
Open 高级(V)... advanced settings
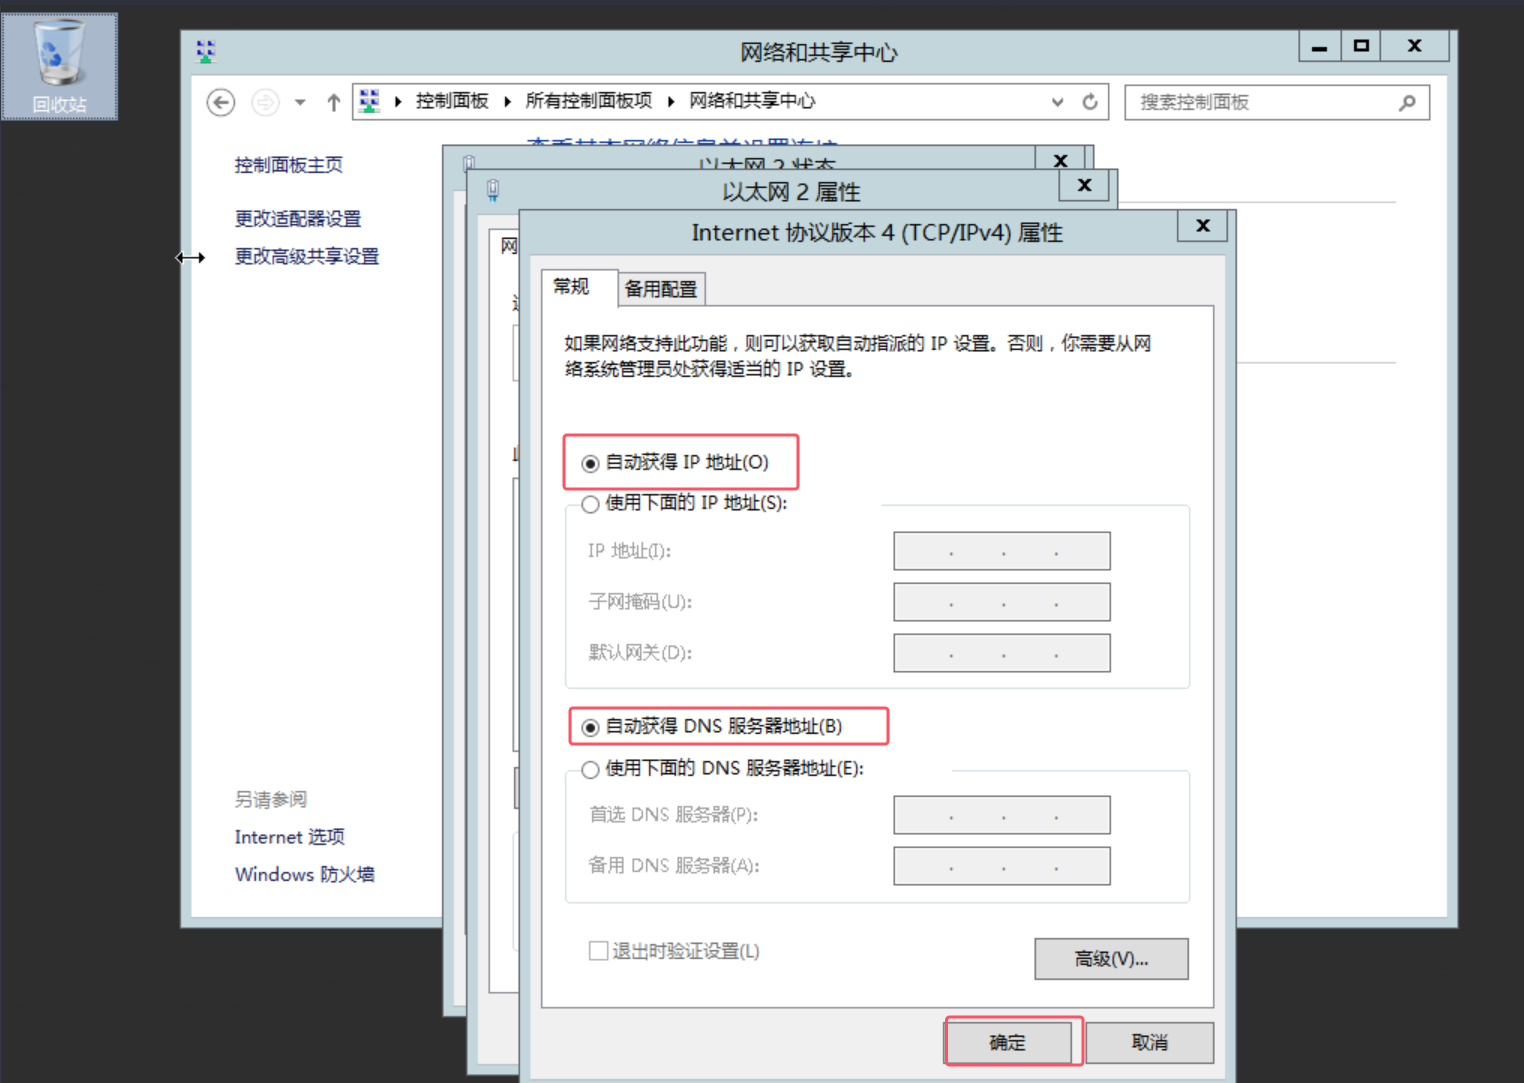pyautogui.click(x=1111, y=959)
